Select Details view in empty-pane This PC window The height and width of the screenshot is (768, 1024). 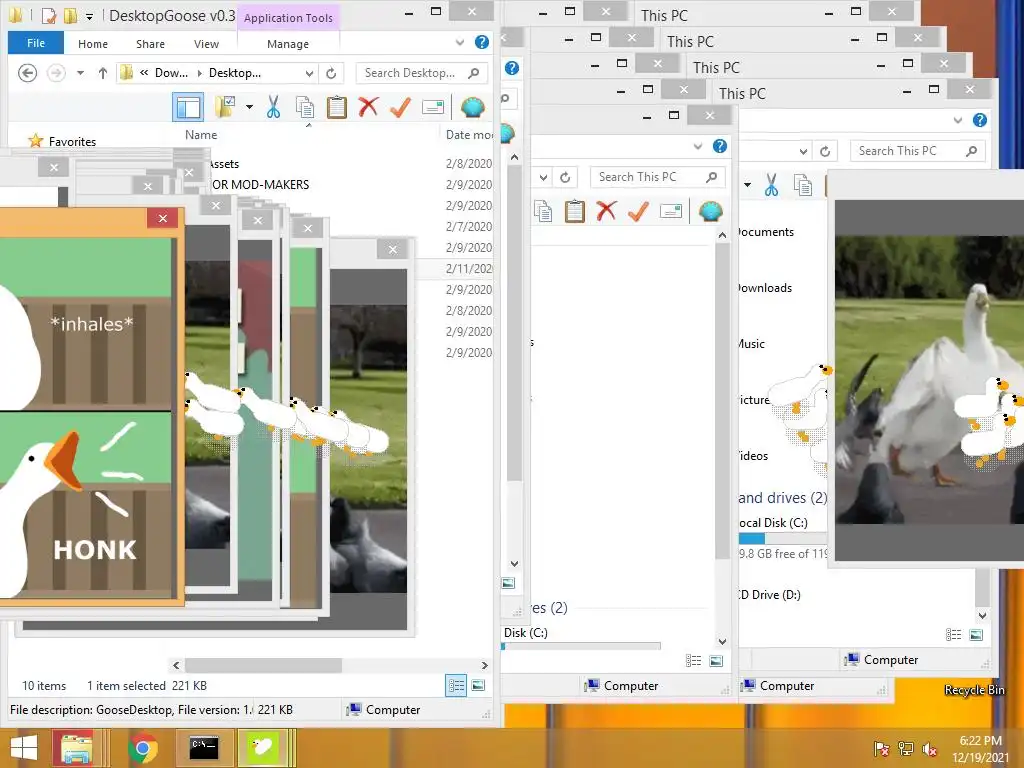coord(694,661)
